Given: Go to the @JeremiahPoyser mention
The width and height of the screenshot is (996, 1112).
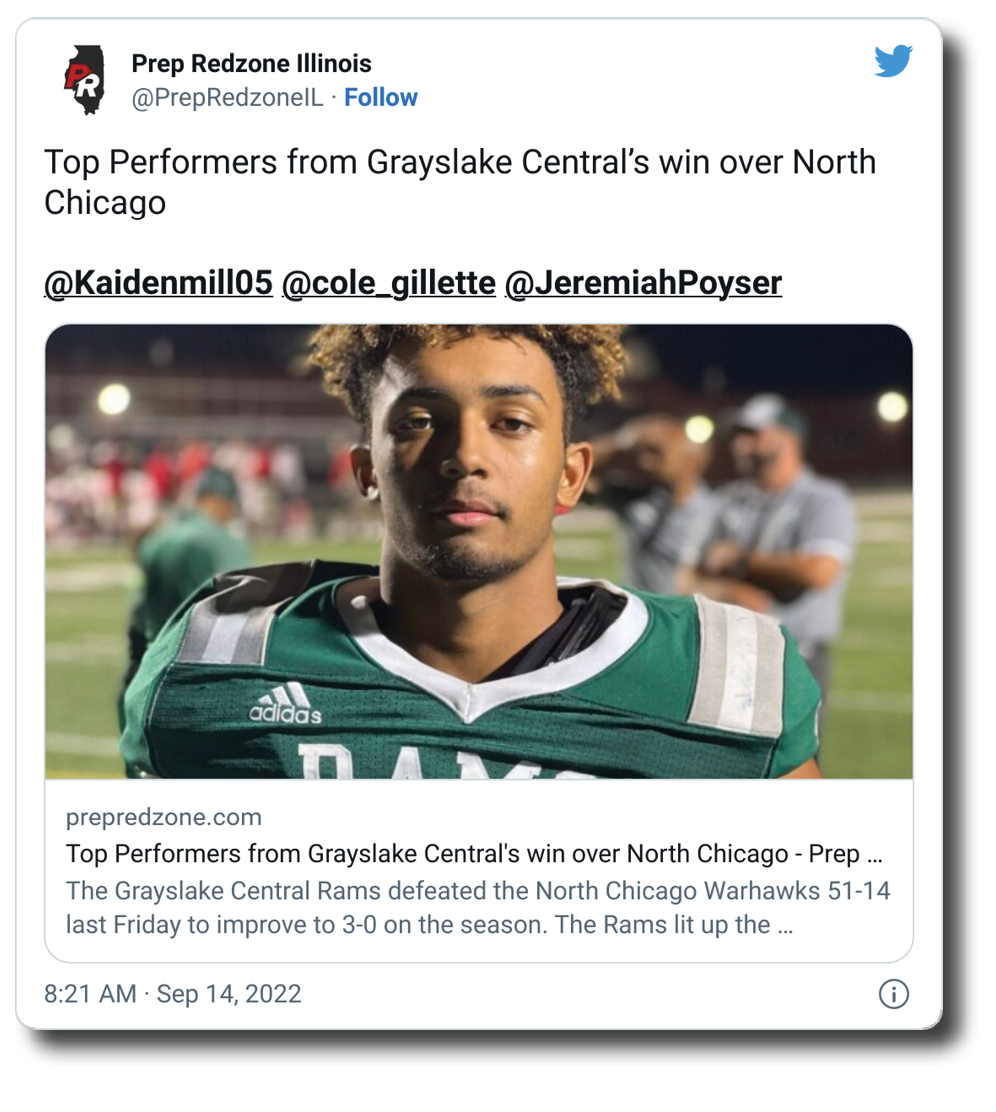Looking at the screenshot, I should pyautogui.click(x=643, y=283).
